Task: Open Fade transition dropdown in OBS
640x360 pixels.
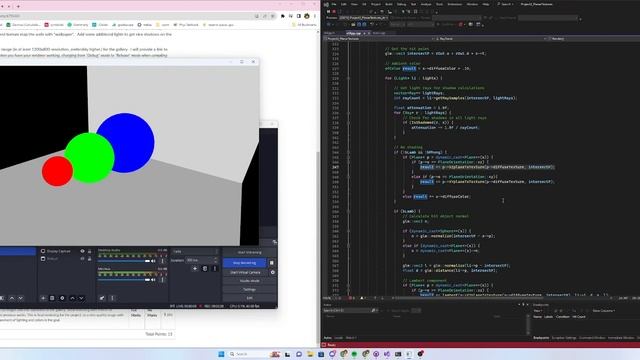Action: click(x=195, y=251)
